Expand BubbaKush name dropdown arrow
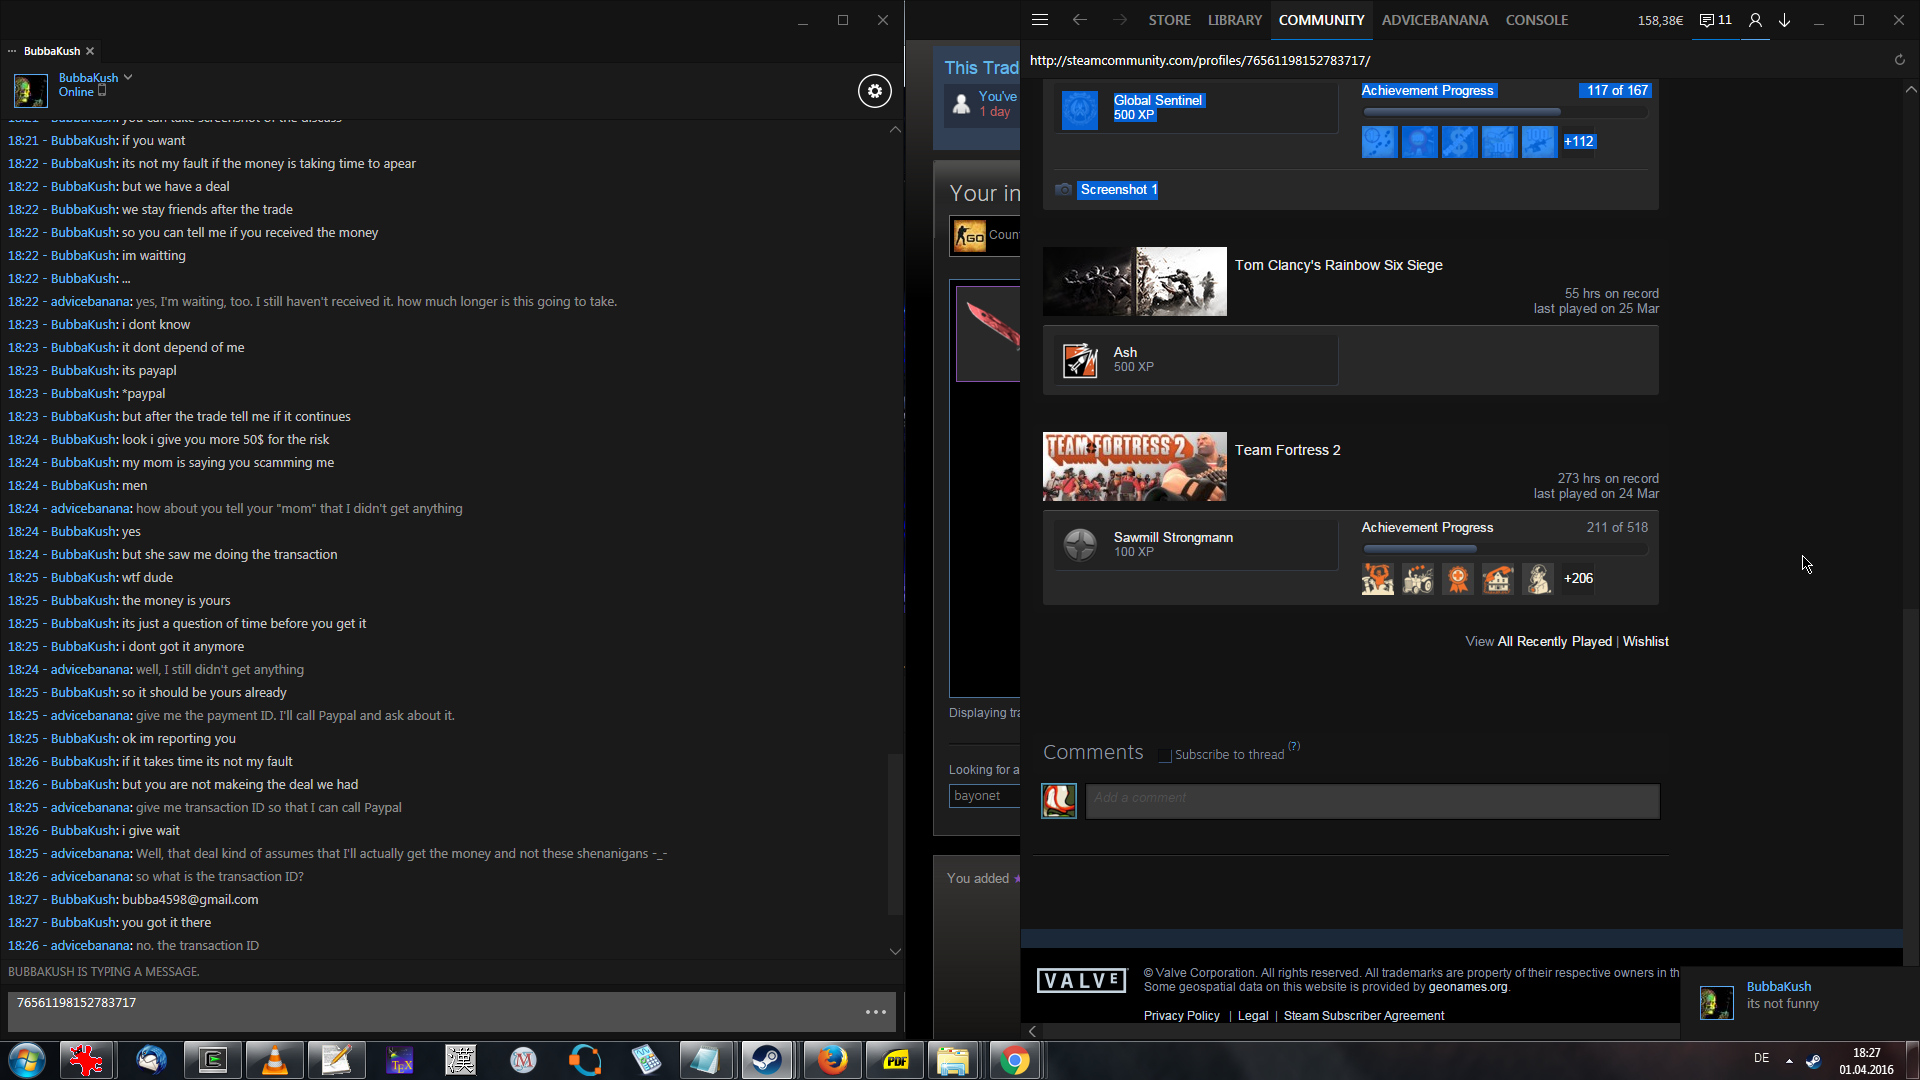Image resolution: width=1920 pixels, height=1080 pixels. [128, 77]
